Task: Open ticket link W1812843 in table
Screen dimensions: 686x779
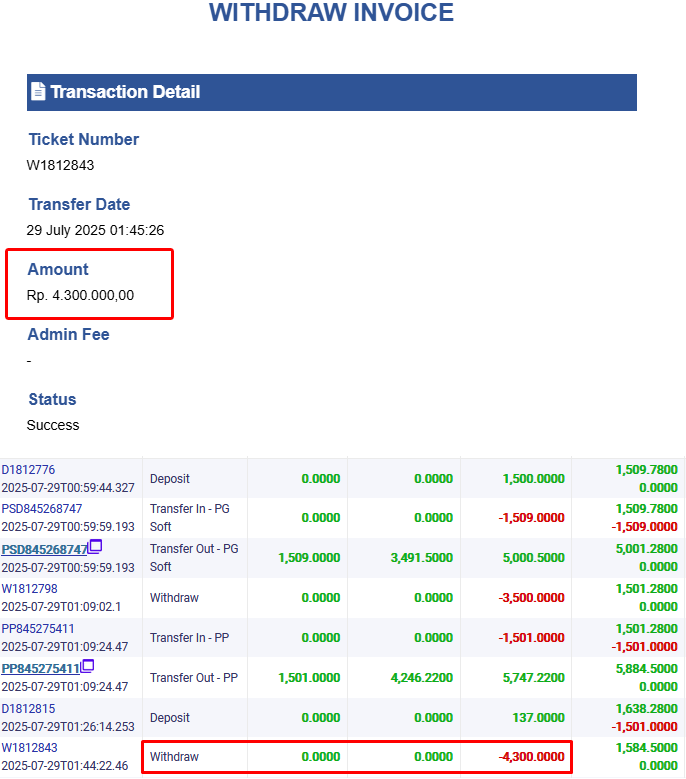Action: [x=30, y=748]
